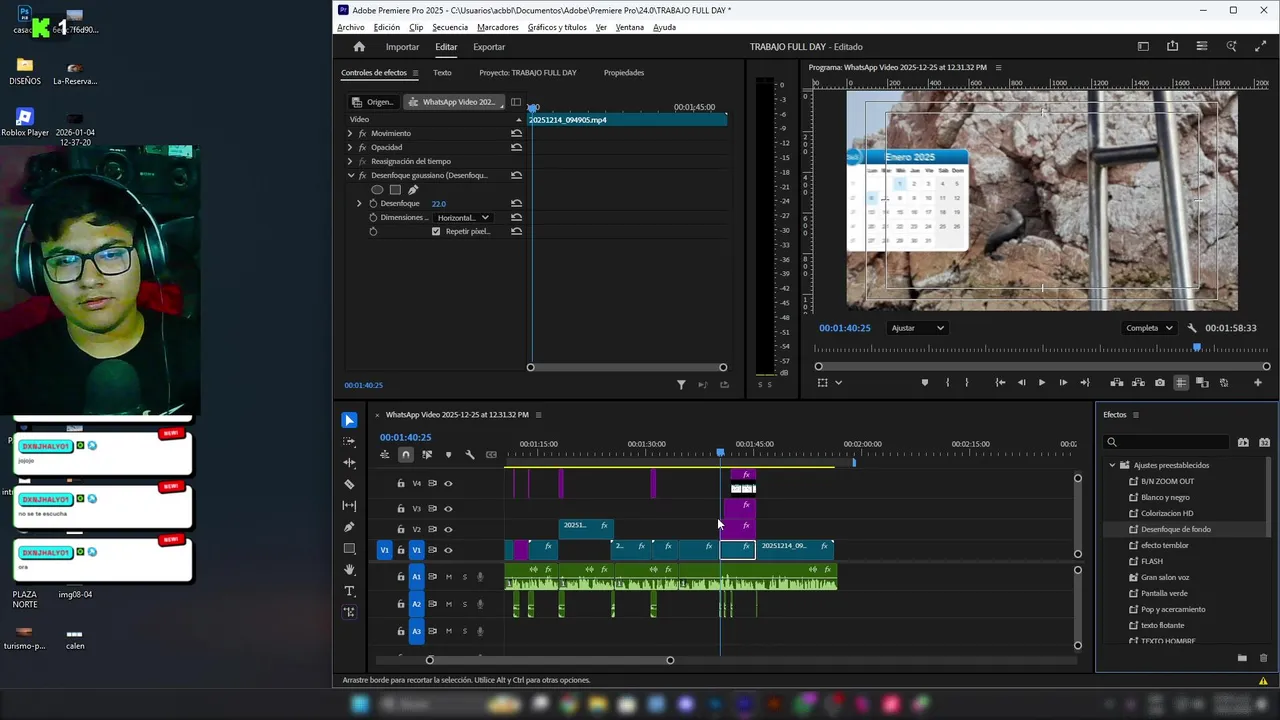Open the Archivo menu
This screenshot has width=1280, height=720.
tap(351, 27)
